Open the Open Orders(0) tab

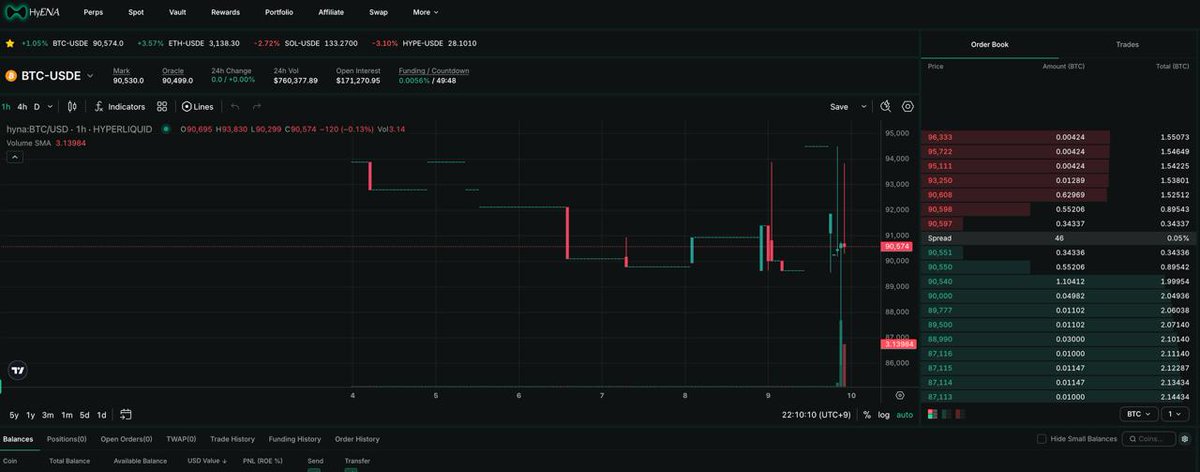point(126,439)
